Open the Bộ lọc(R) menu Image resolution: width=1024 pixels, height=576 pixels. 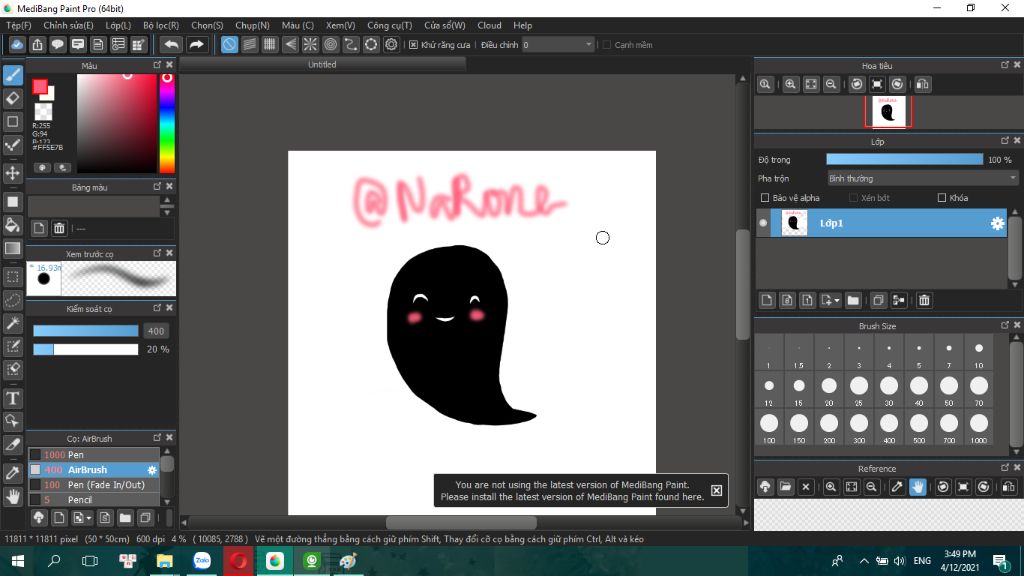[x=161, y=25]
